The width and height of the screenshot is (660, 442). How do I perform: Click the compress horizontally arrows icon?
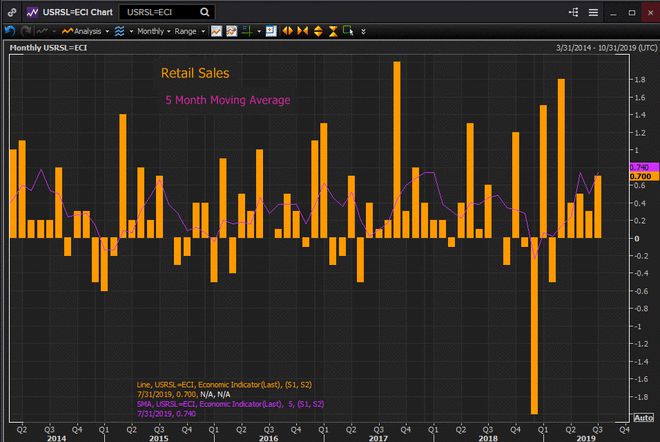(303, 31)
